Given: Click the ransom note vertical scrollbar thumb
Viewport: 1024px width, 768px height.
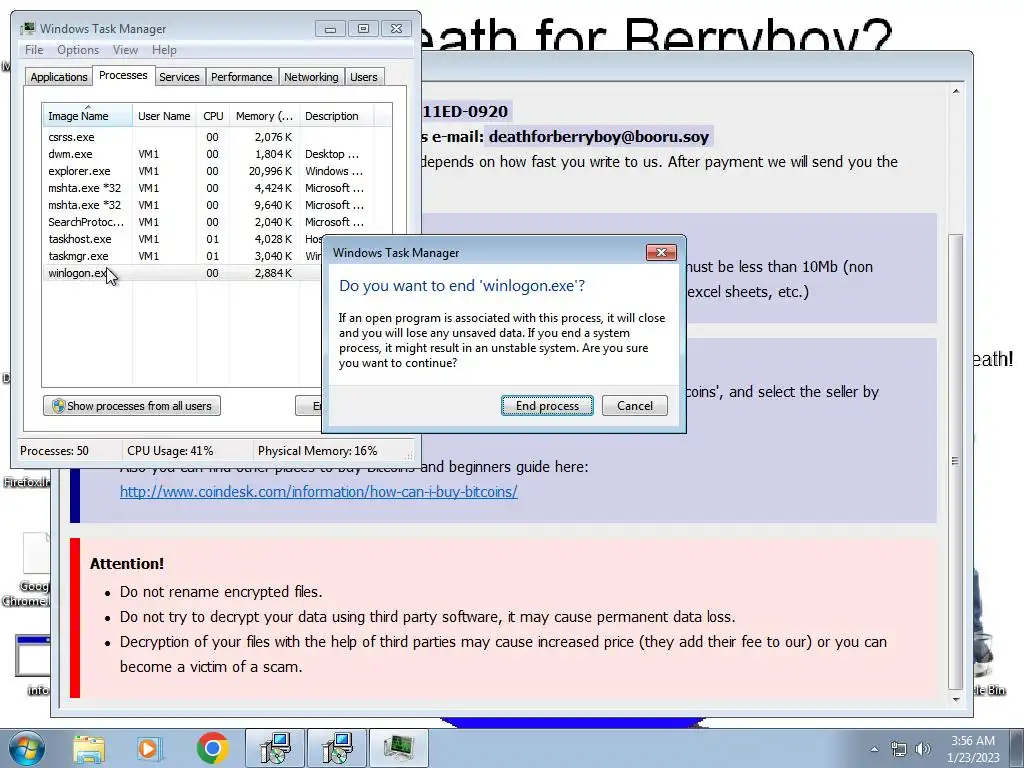Looking at the screenshot, I should tap(955, 461).
